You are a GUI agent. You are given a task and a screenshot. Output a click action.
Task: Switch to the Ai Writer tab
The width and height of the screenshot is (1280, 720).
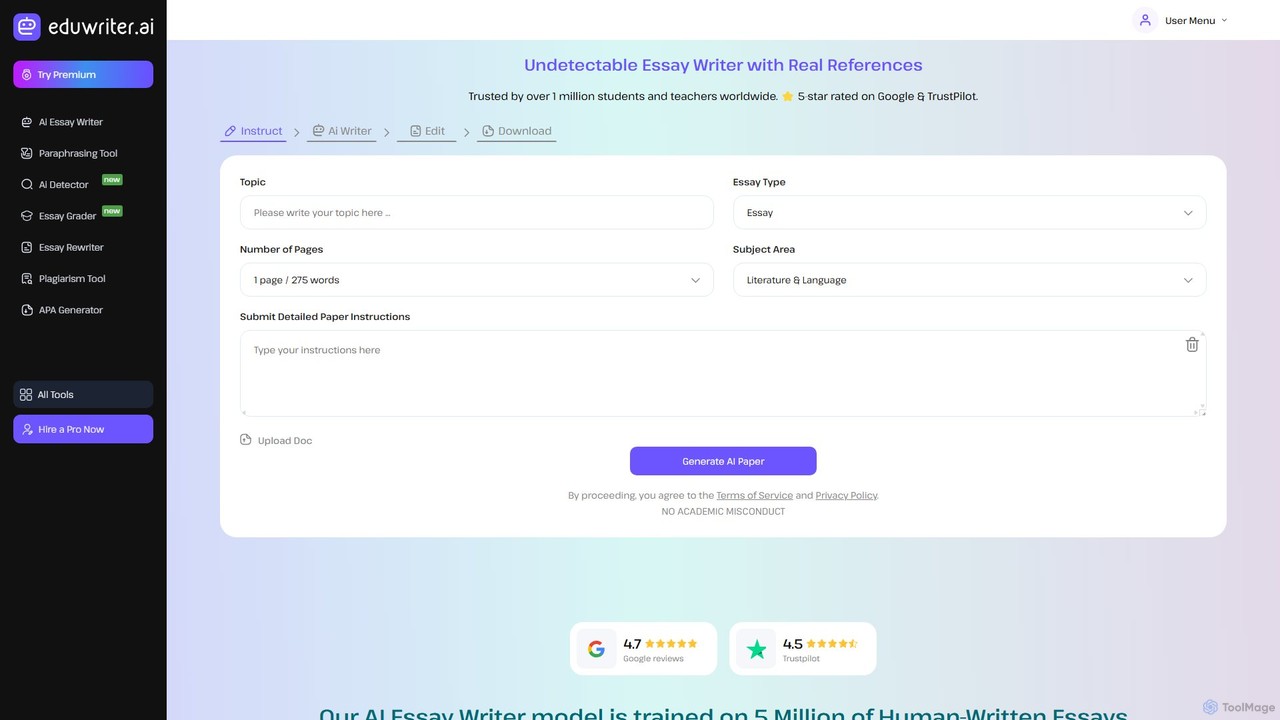coord(341,131)
